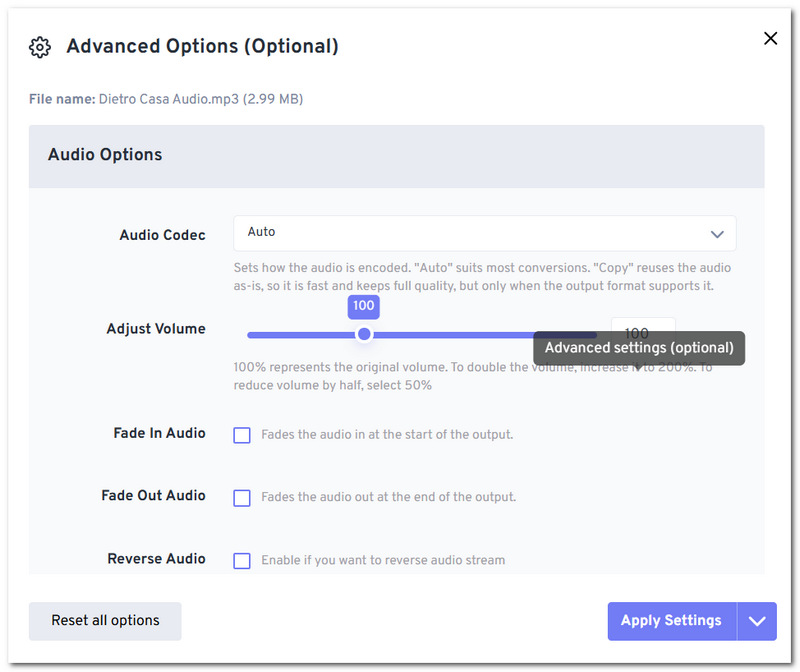
Task: Click the Advanced settings (optional) tooltip
Action: pos(639,348)
